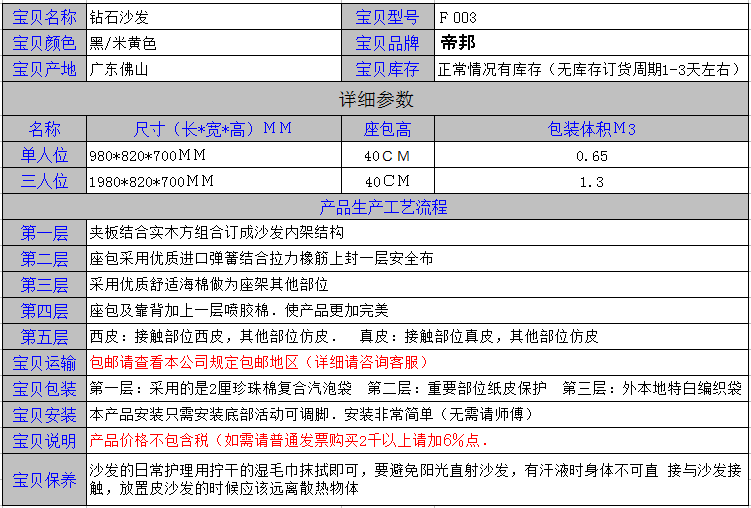Select the 第一层 row label
The image size is (751, 508).
coord(45,233)
